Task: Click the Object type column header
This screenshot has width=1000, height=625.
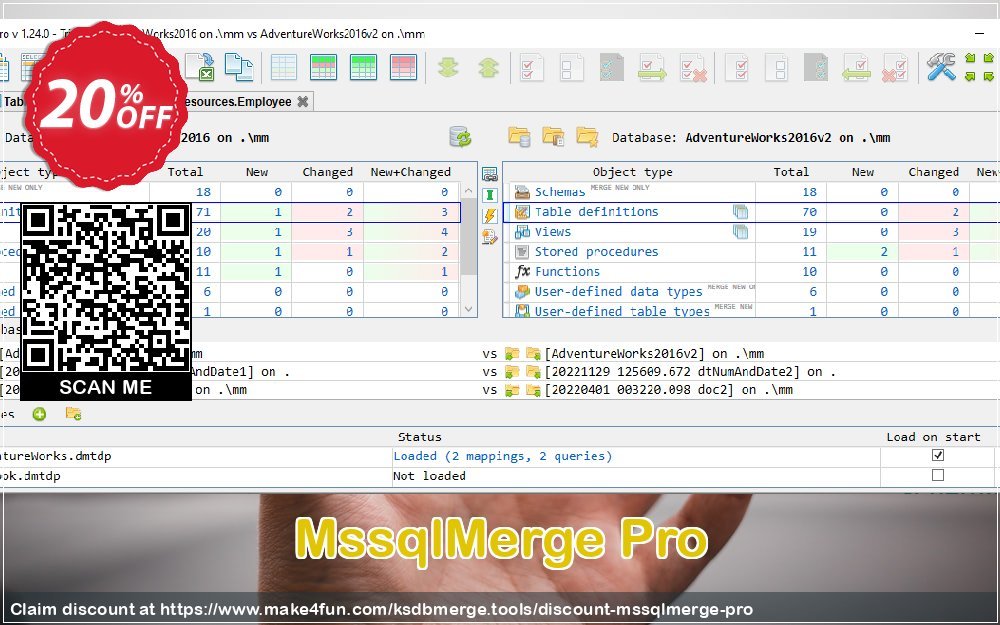Action: point(632,172)
